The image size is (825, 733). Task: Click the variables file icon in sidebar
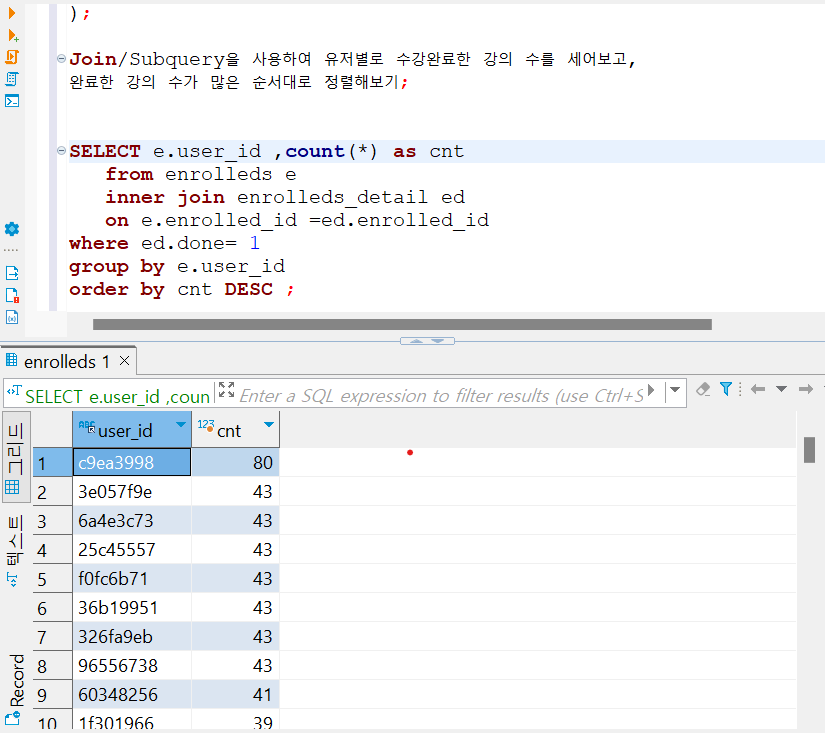tap(12, 317)
